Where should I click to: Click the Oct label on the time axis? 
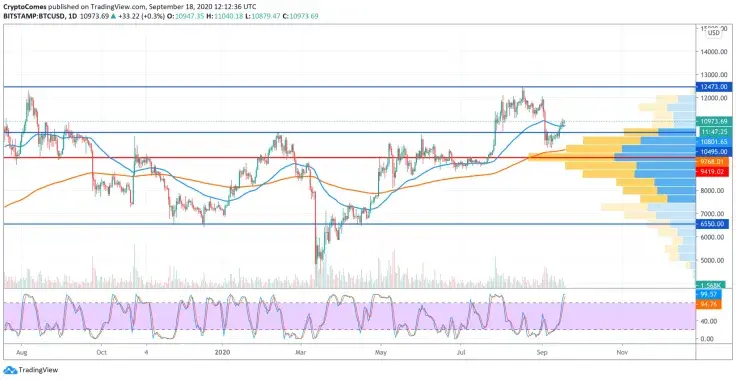coord(101,351)
